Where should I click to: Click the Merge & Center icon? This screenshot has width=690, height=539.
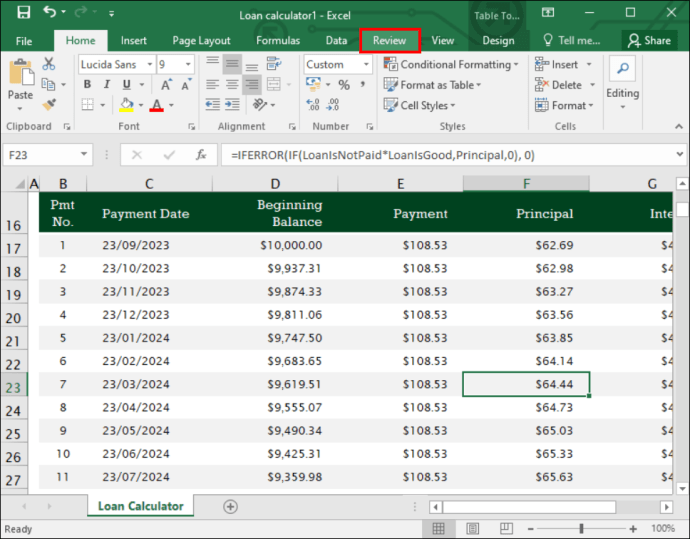point(274,84)
